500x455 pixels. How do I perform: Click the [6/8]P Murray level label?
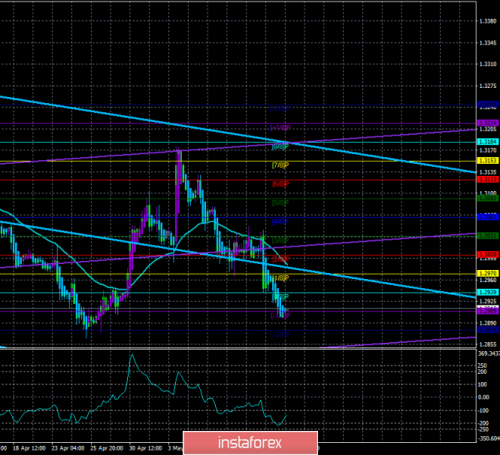[280, 184]
